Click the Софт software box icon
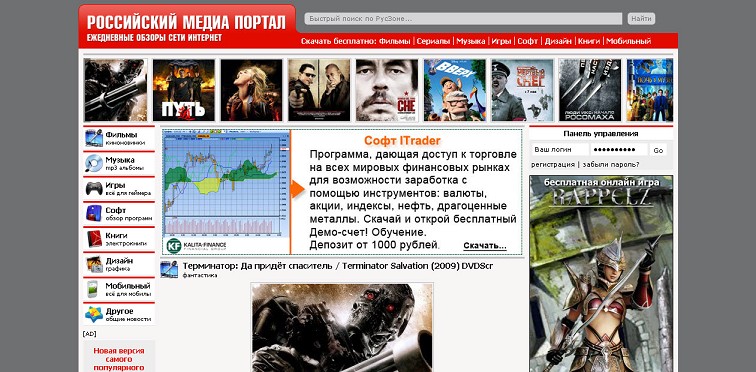Screen dimensions: 756x372 [x=94, y=213]
